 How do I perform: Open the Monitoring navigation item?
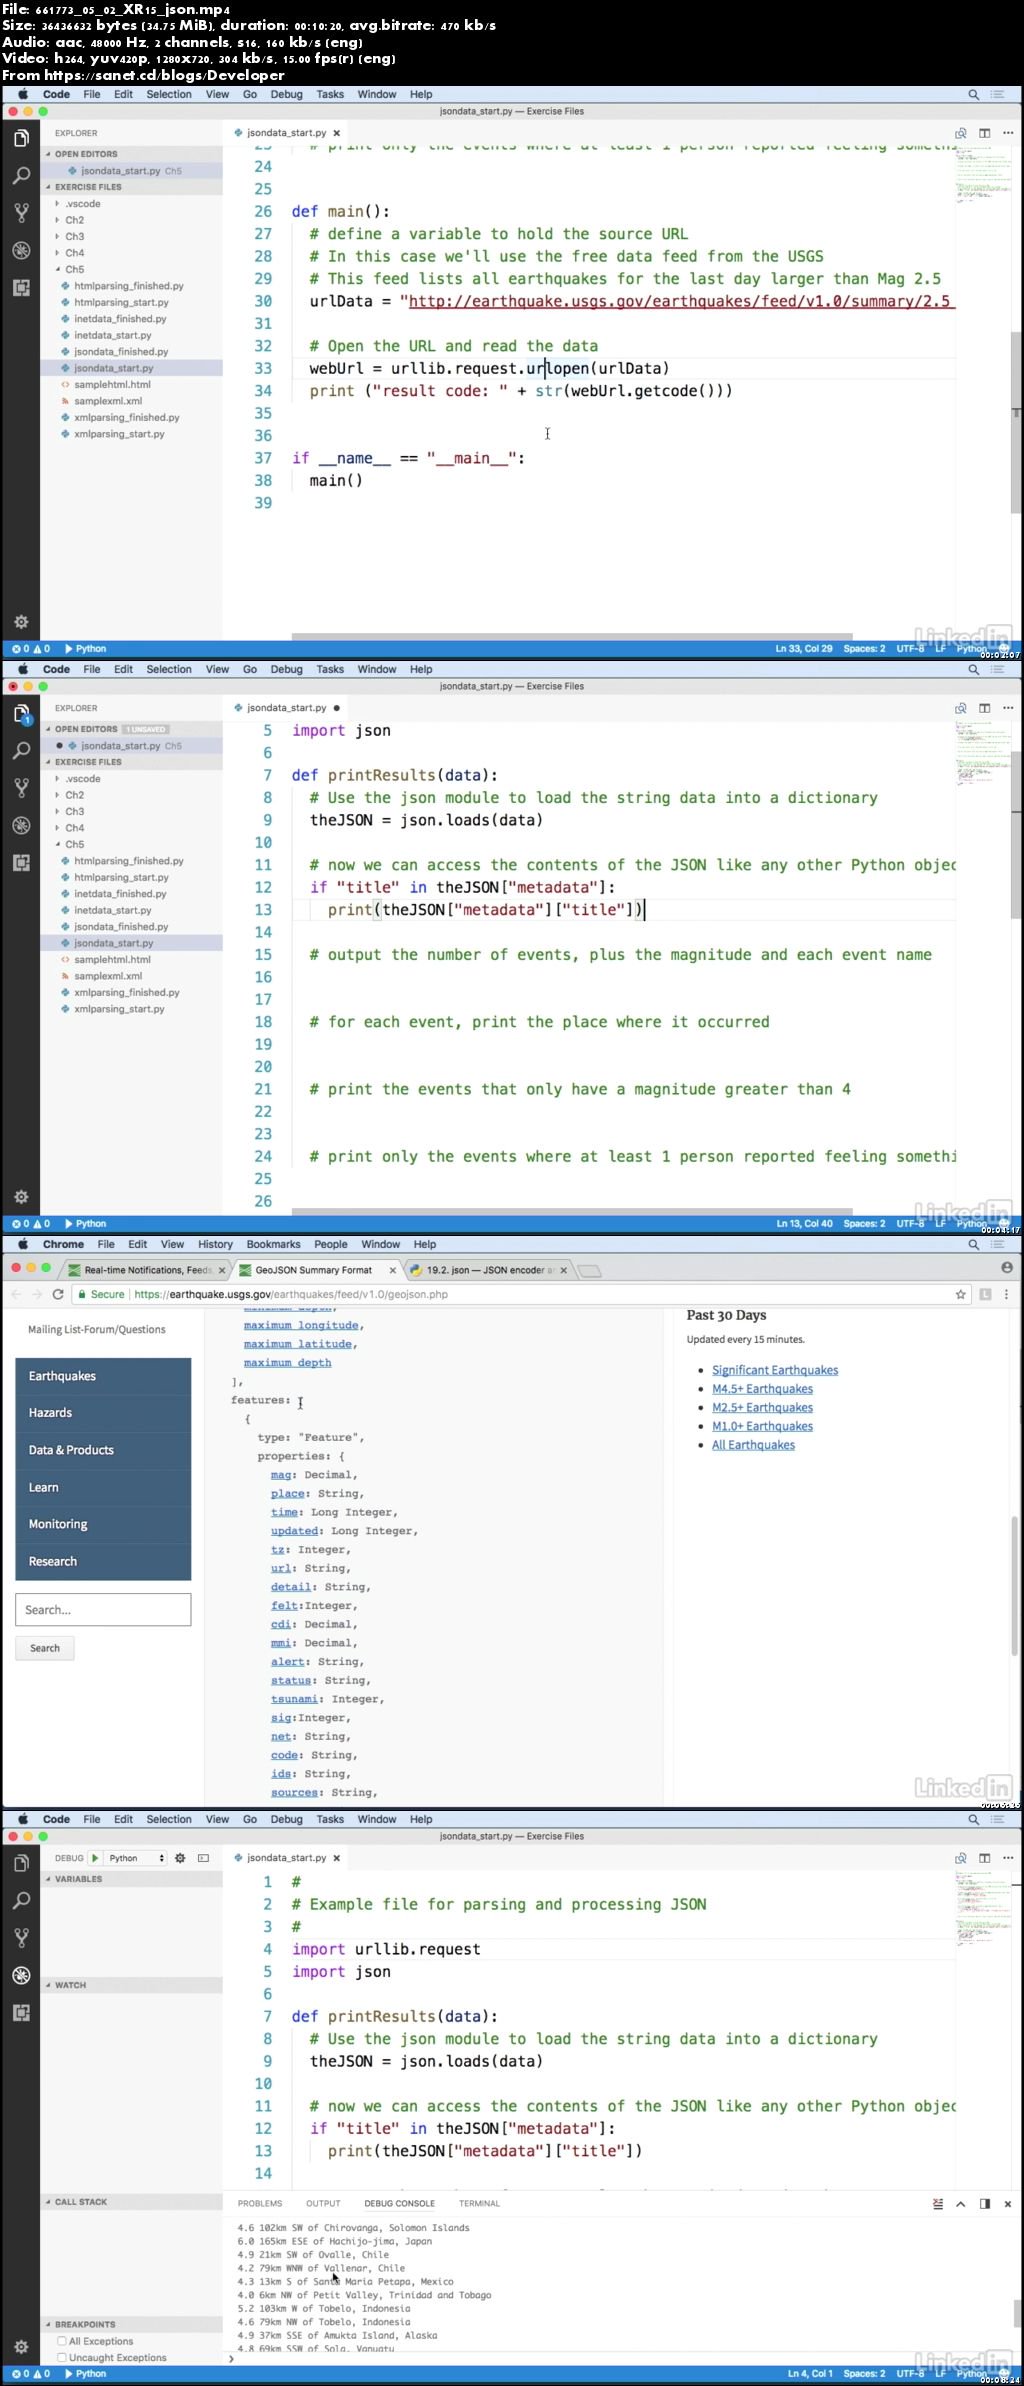[x=103, y=1524]
